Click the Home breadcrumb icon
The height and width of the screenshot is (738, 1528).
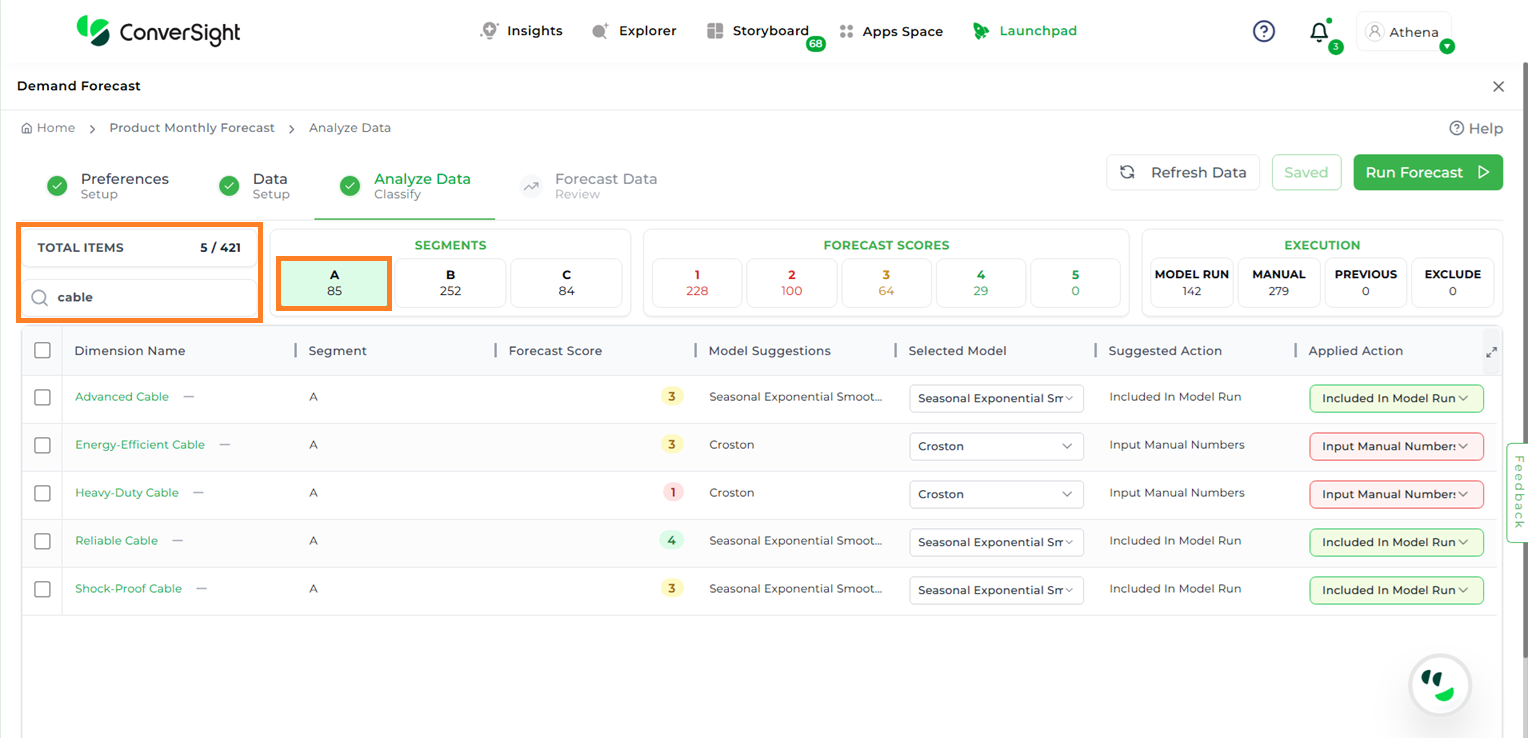pos(27,128)
